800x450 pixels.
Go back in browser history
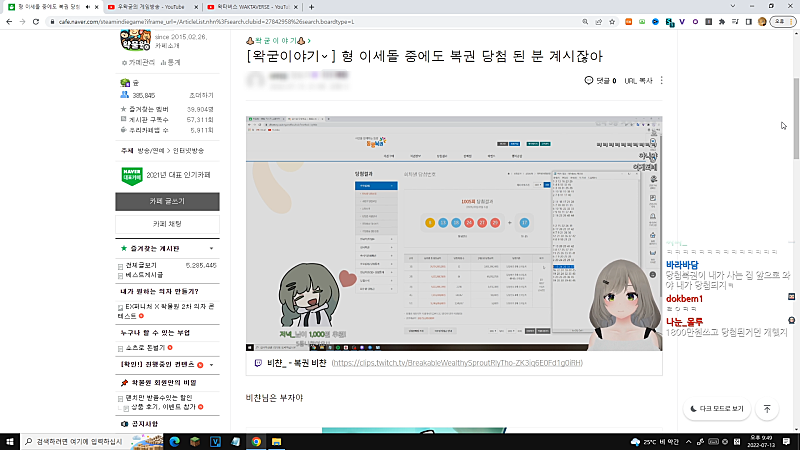(x=9, y=21)
